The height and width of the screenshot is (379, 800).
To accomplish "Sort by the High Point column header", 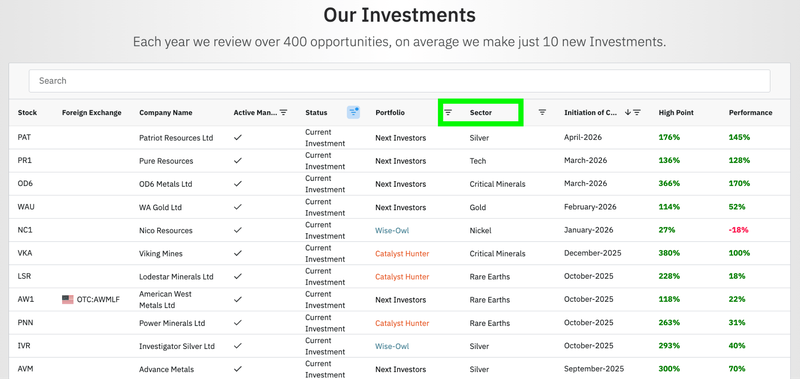I will 676,113.
